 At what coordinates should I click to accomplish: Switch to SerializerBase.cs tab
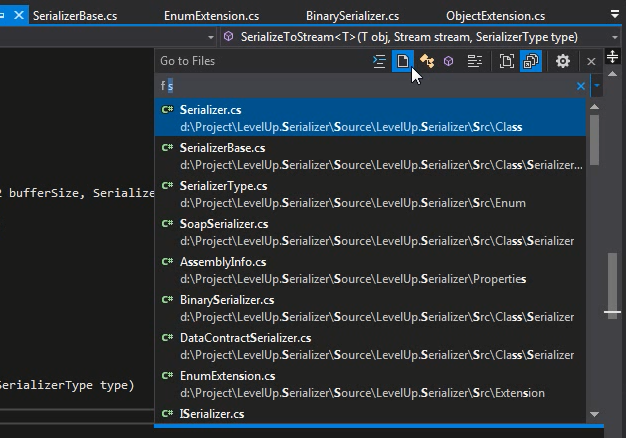point(75,16)
